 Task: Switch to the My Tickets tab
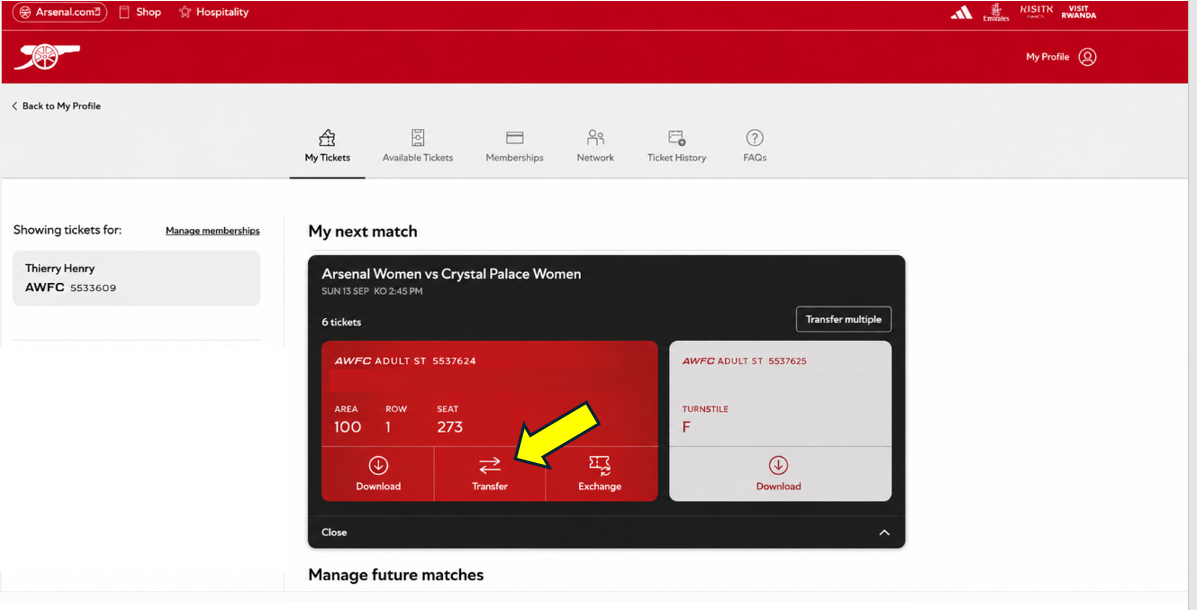(327, 146)
